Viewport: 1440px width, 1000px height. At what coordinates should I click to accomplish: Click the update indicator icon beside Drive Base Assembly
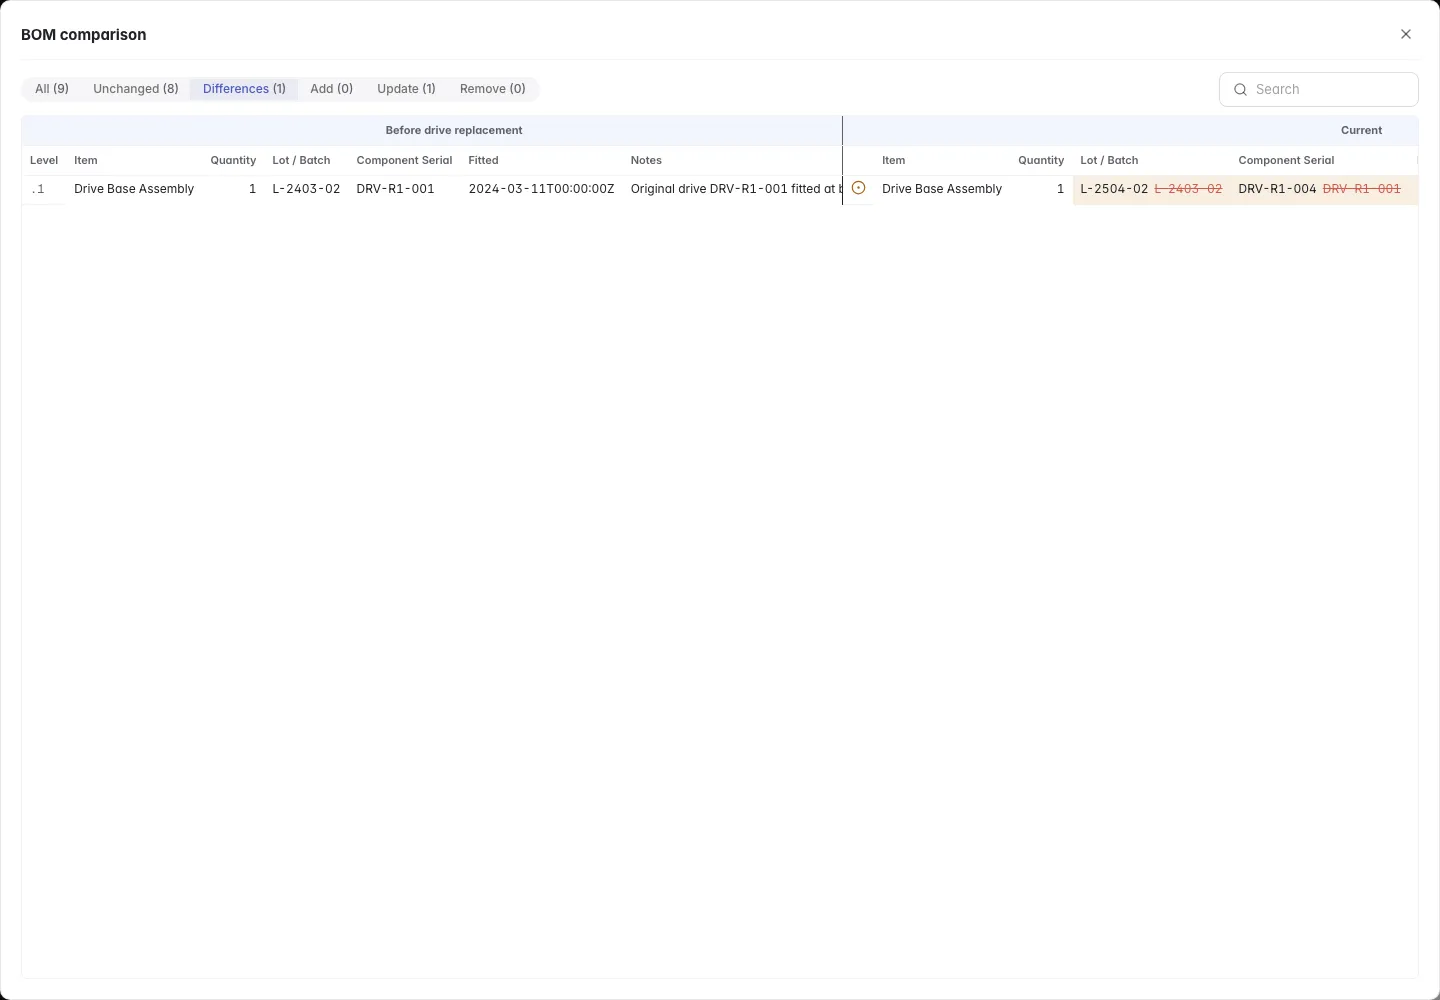[858, 188]
